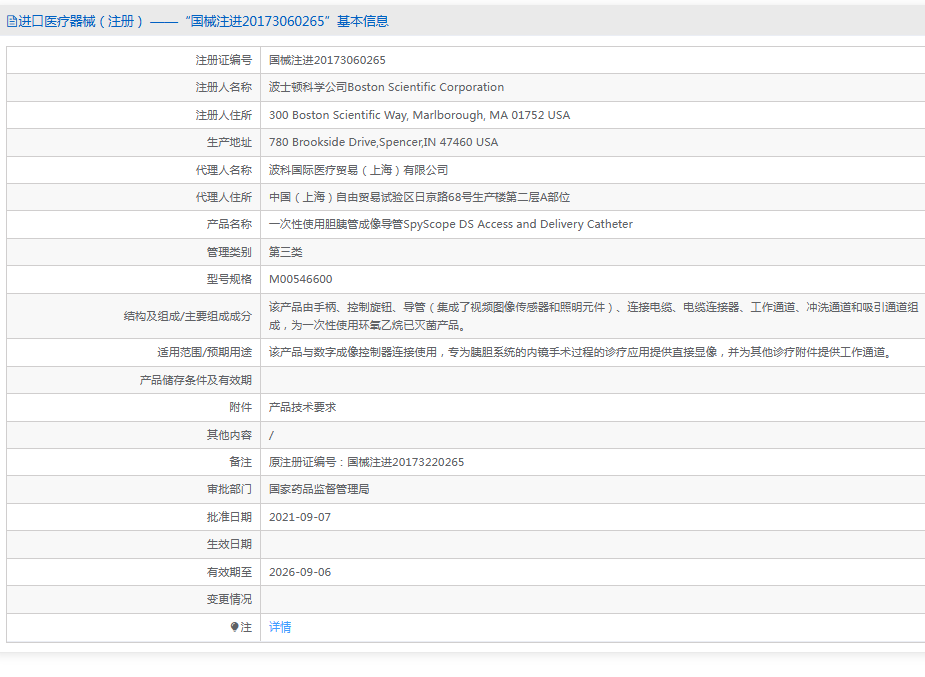
Task: Click the 其他内容 label
Action: pos(229,435)
